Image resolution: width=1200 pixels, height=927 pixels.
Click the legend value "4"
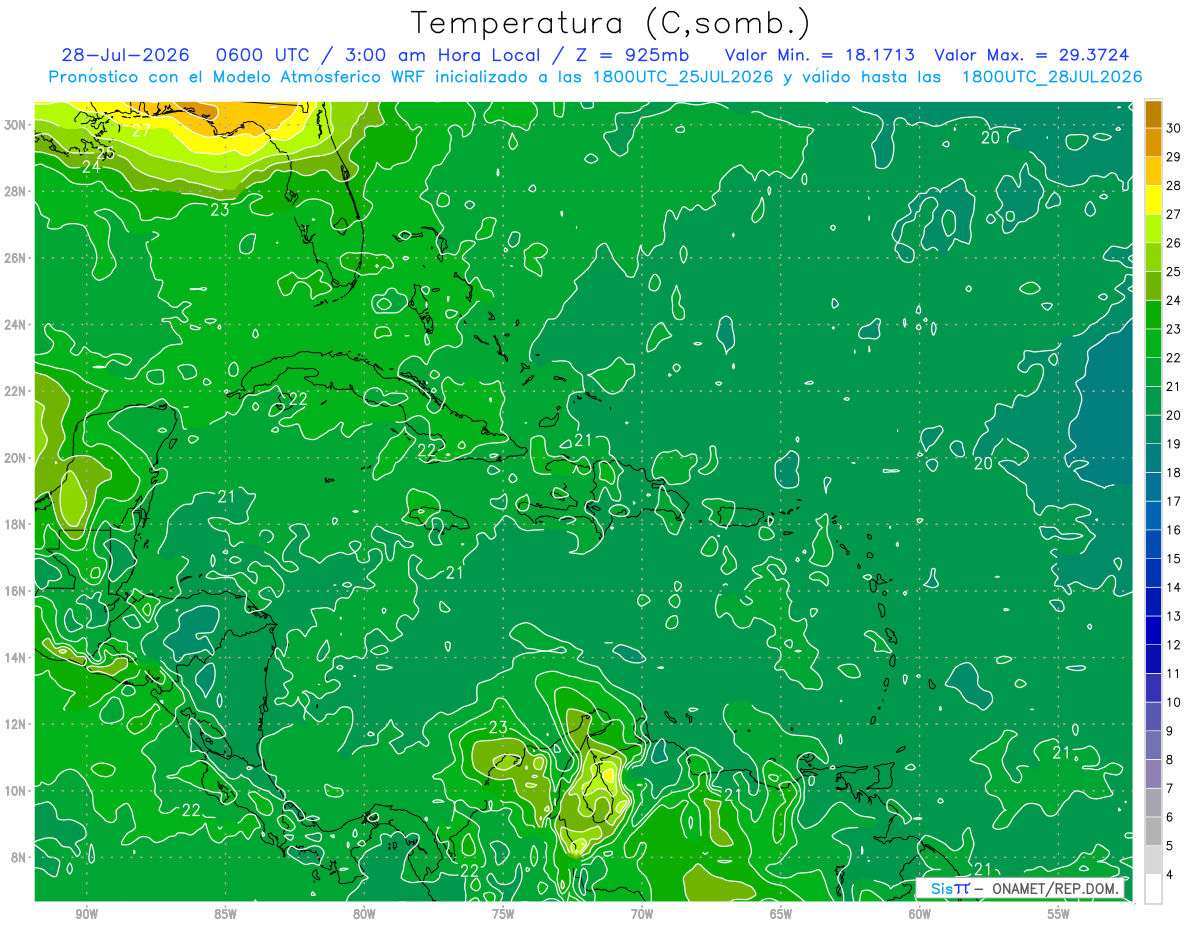tap(1170, 875)
